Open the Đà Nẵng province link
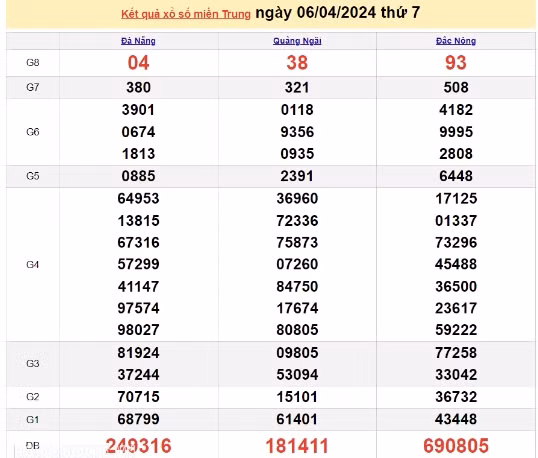538x458 pixels. 138,41
